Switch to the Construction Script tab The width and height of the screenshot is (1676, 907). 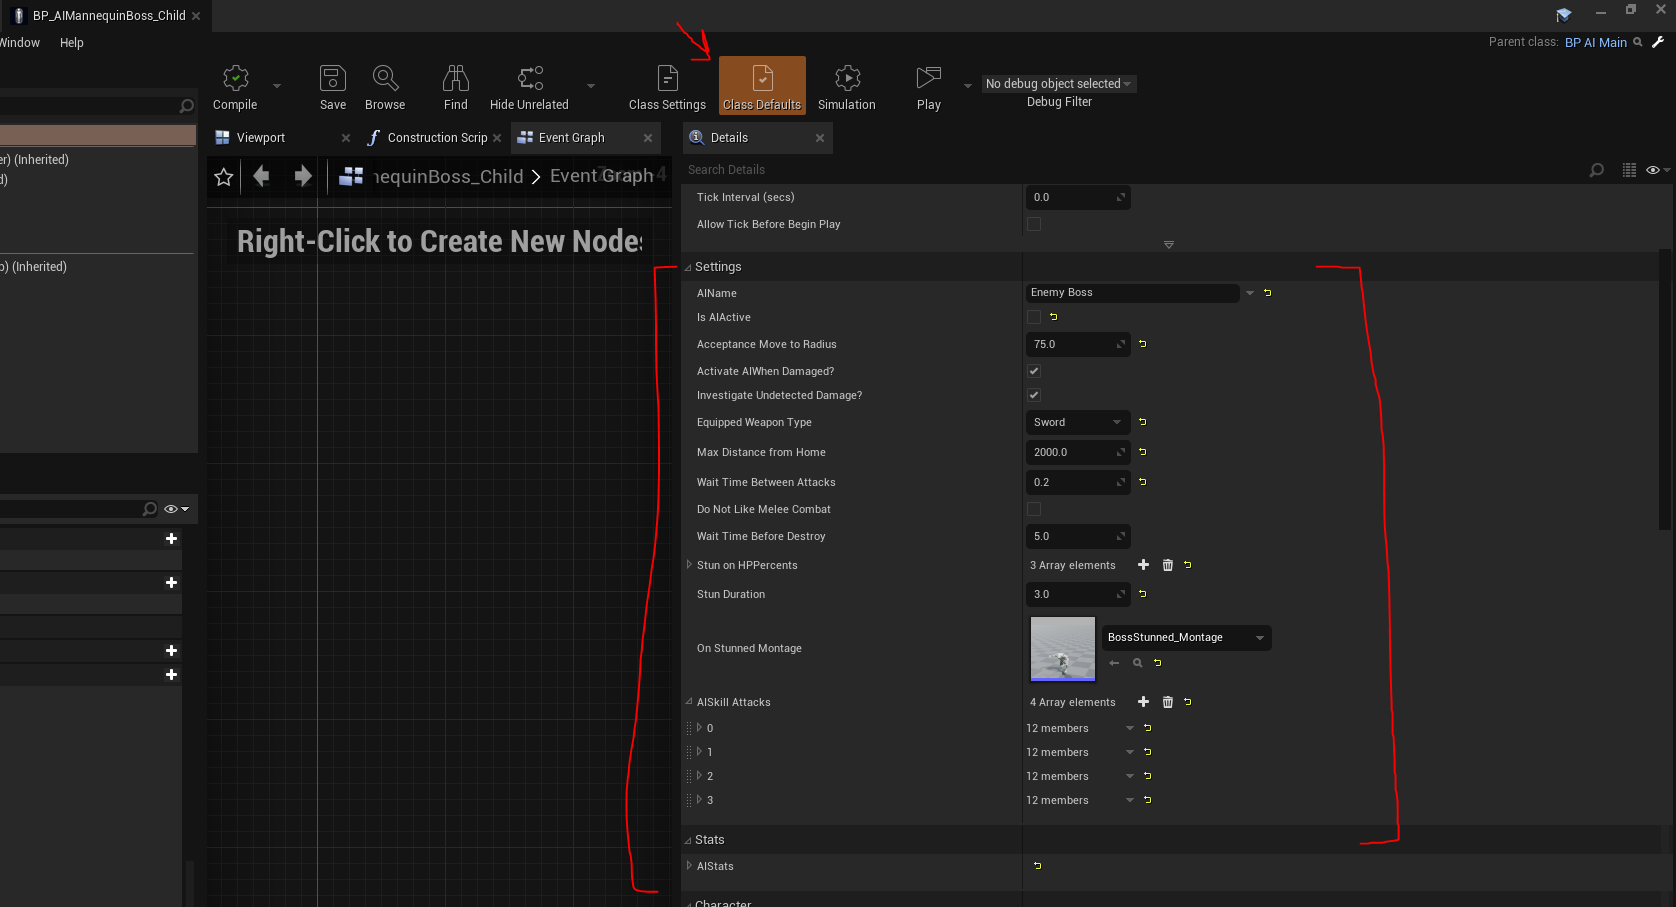(438, 138)
